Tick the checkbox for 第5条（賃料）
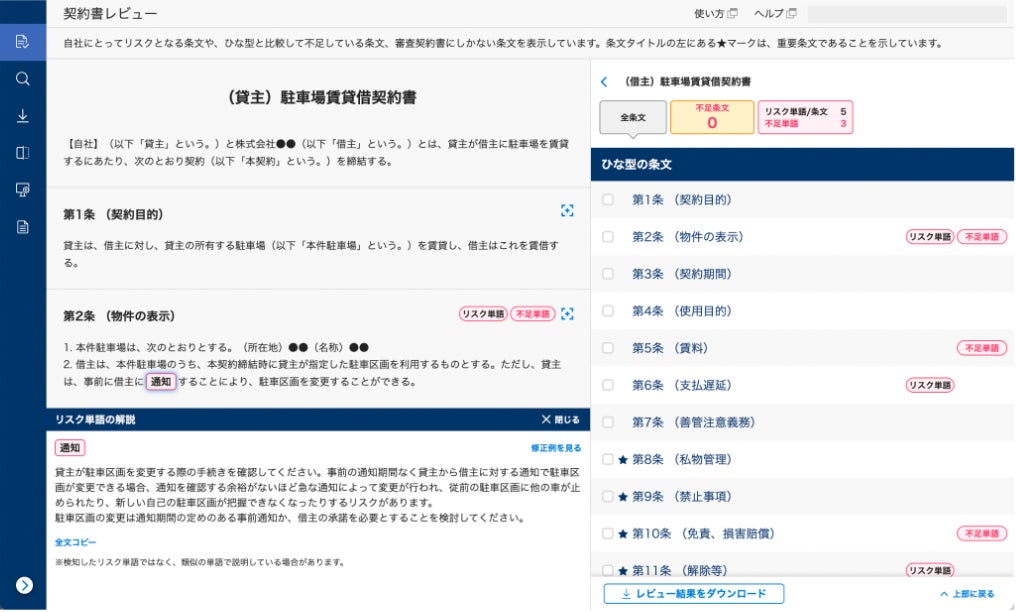Viewport: 1016px width, 612px height. pos(608,348)
